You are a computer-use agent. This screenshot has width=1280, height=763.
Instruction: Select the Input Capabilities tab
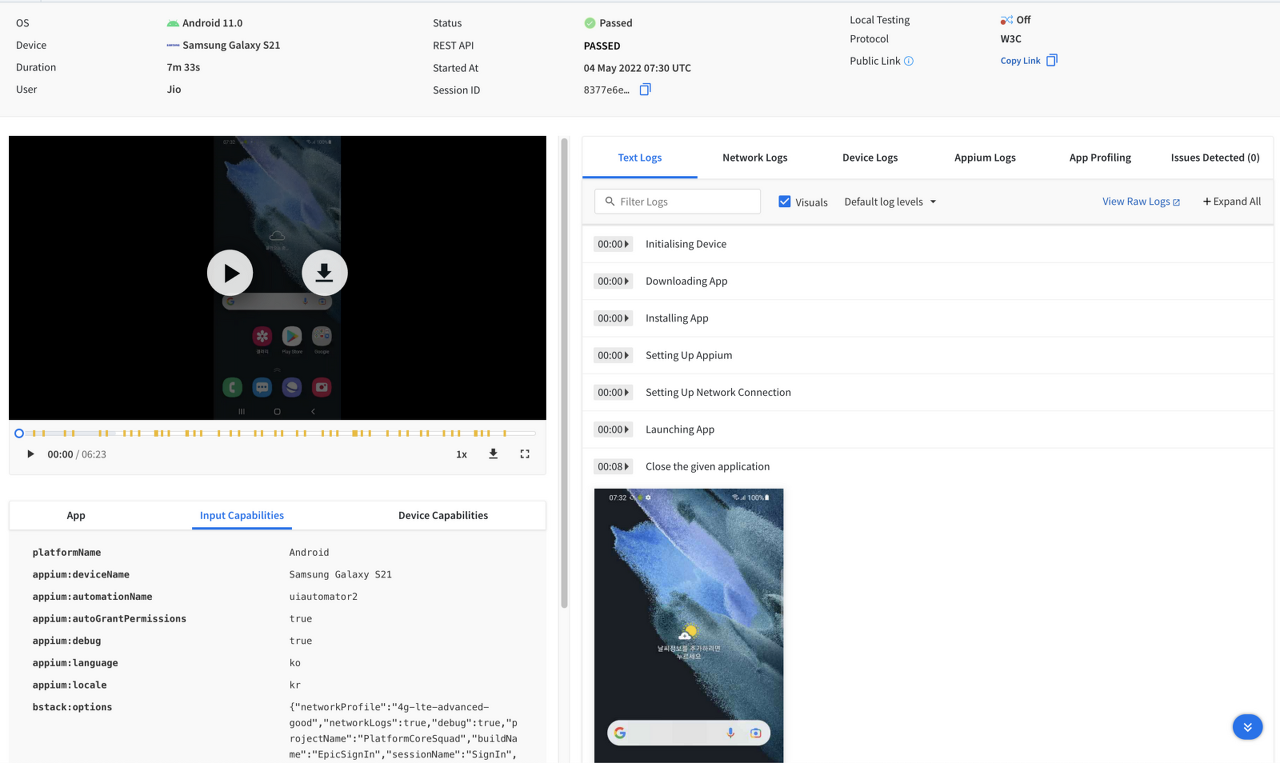coord(242,516)
